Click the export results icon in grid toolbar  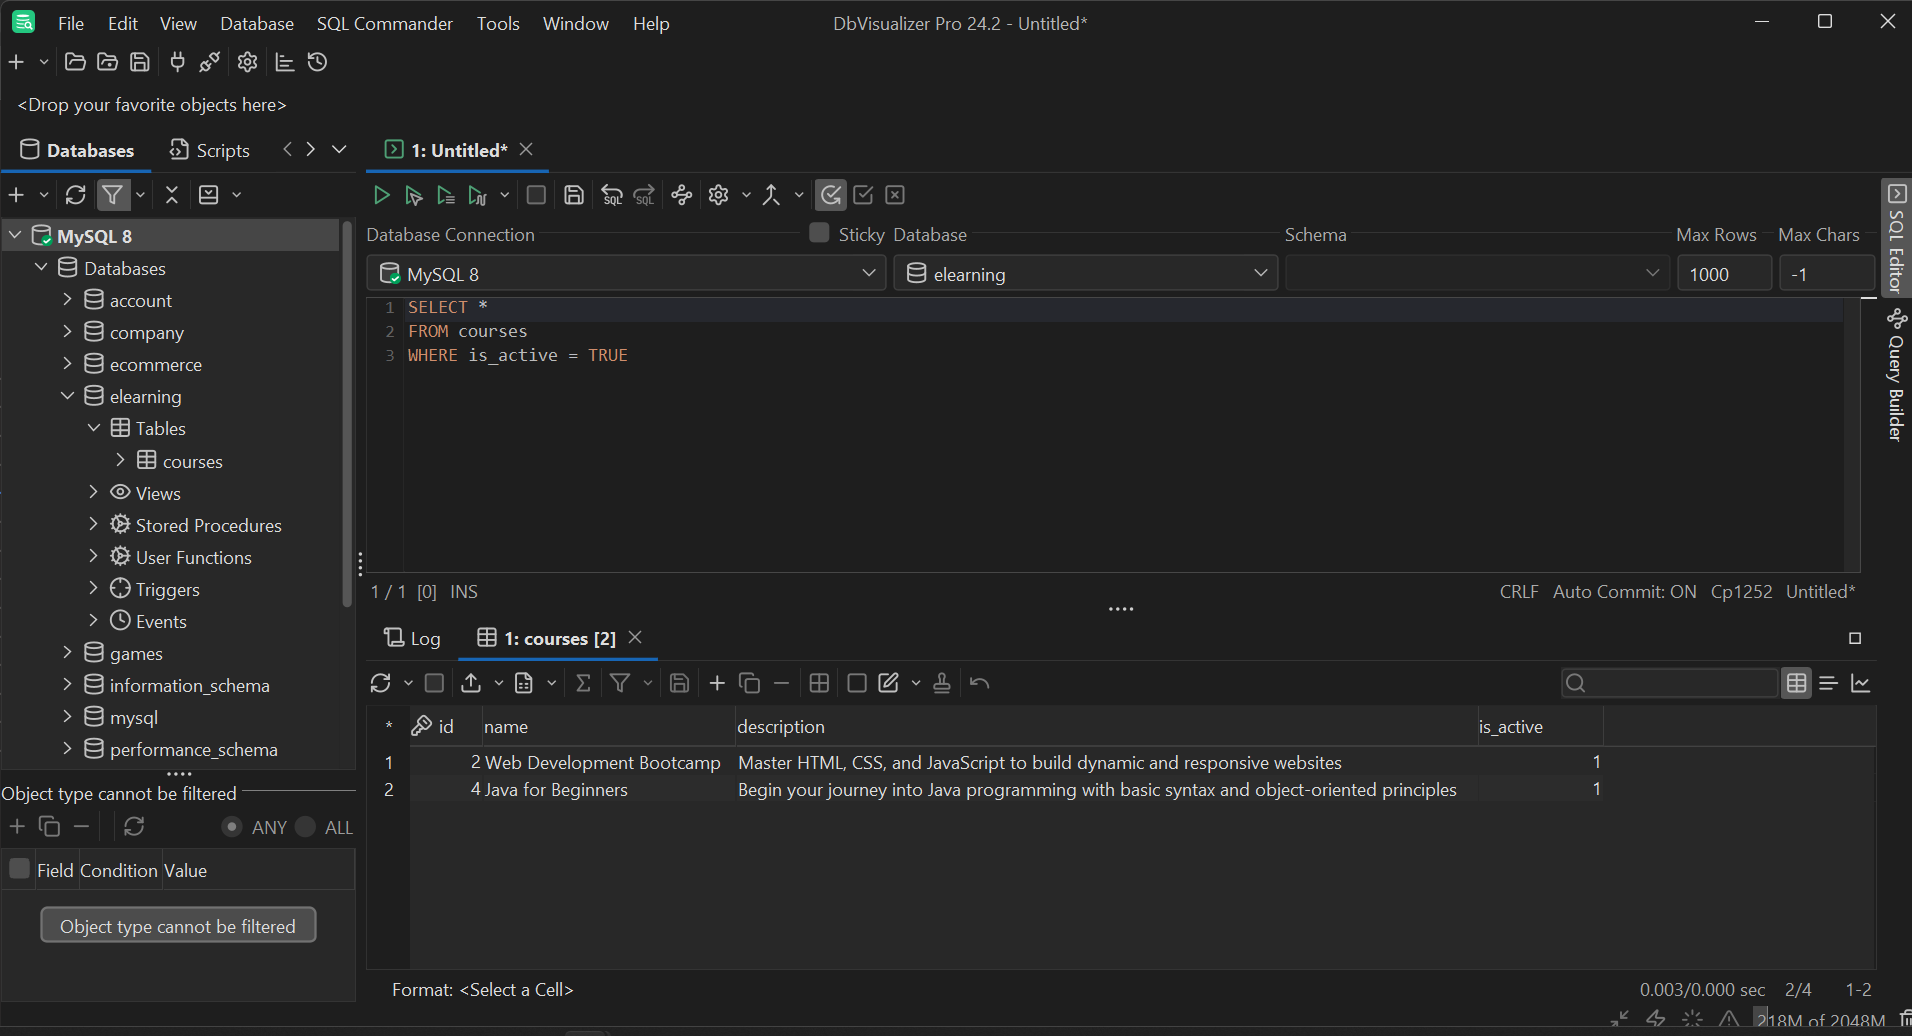(471, 683)
